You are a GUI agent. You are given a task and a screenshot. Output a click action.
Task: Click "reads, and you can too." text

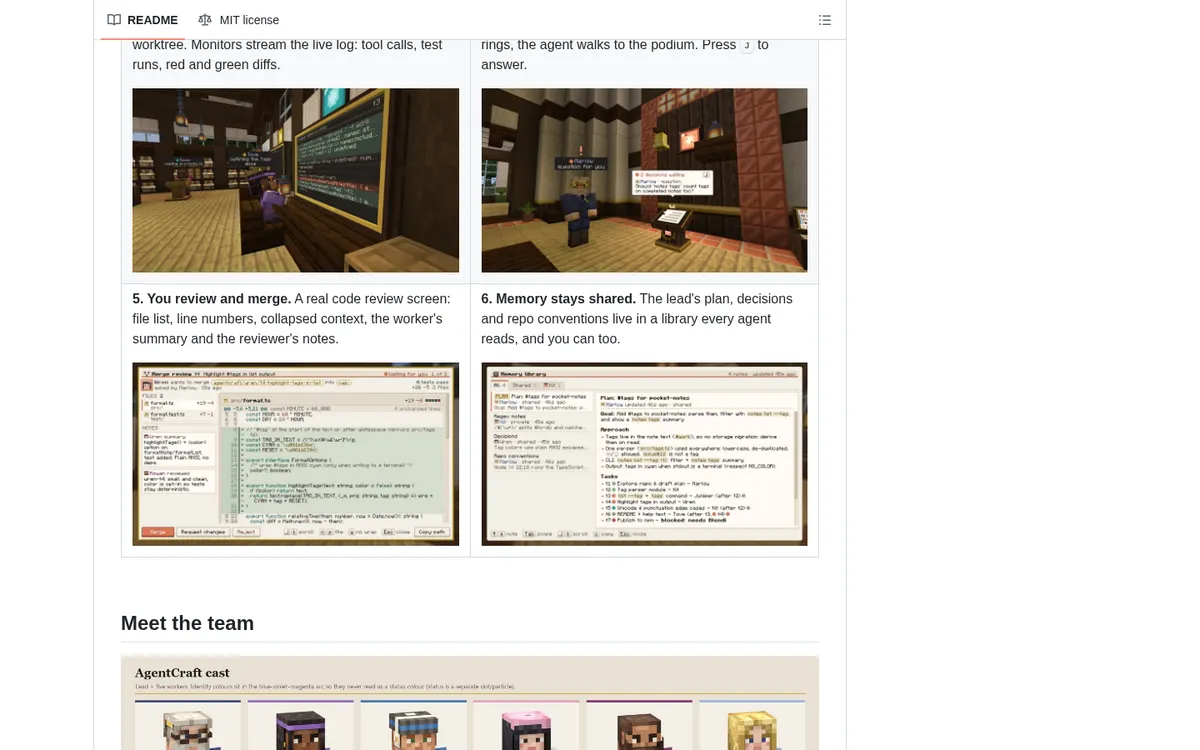tap(551, 339)
